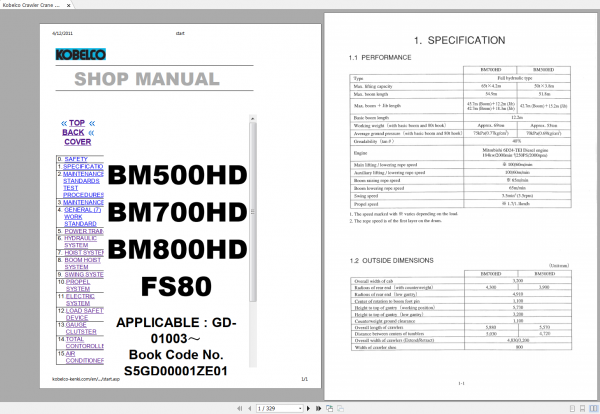This screenshot has width=600, height=414.
Task: Click the BM700HD model heading
Action: coord(177,212)
